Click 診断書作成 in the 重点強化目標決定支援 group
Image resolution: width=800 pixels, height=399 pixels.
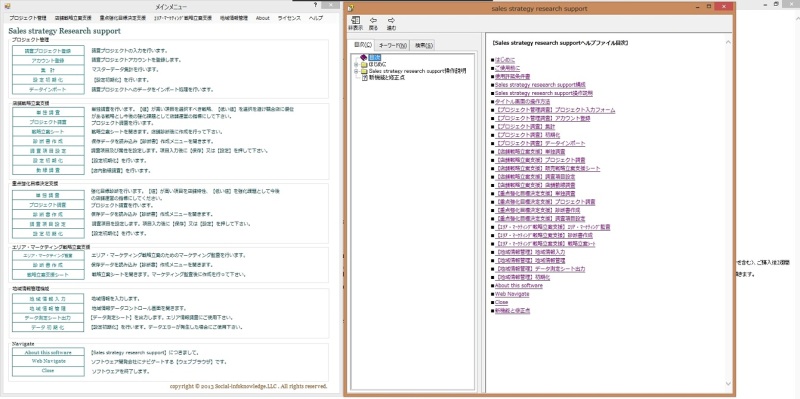tap(48, 214)
